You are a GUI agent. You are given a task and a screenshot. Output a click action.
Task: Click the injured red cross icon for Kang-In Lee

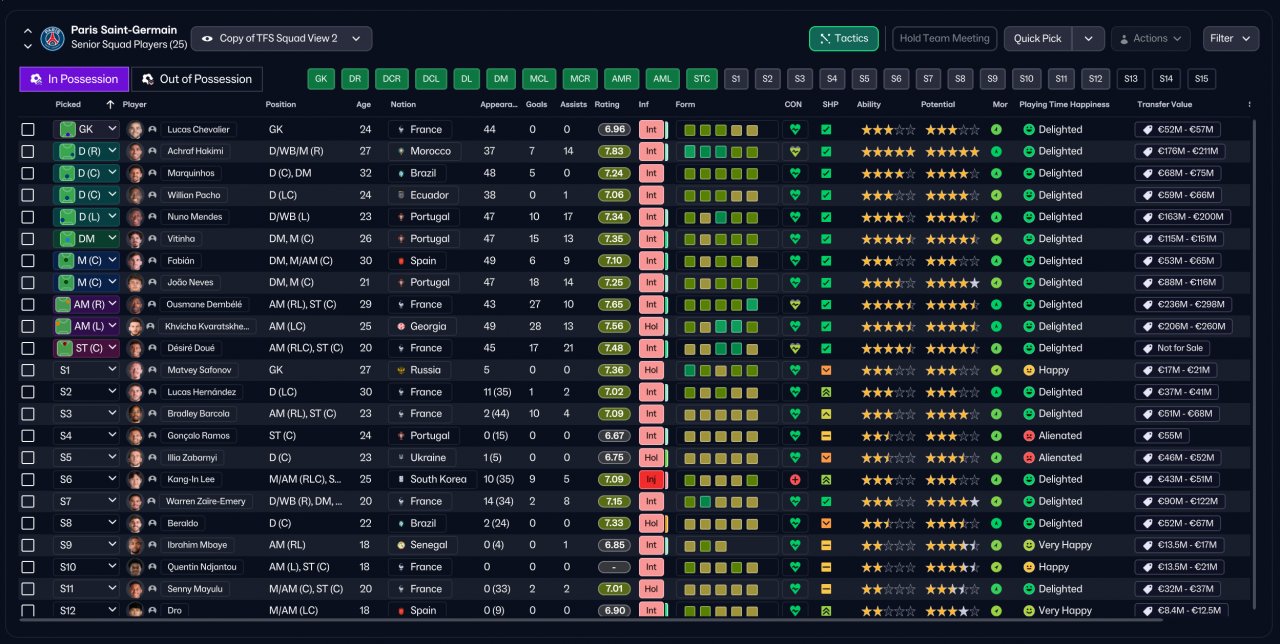pos(795,480)
